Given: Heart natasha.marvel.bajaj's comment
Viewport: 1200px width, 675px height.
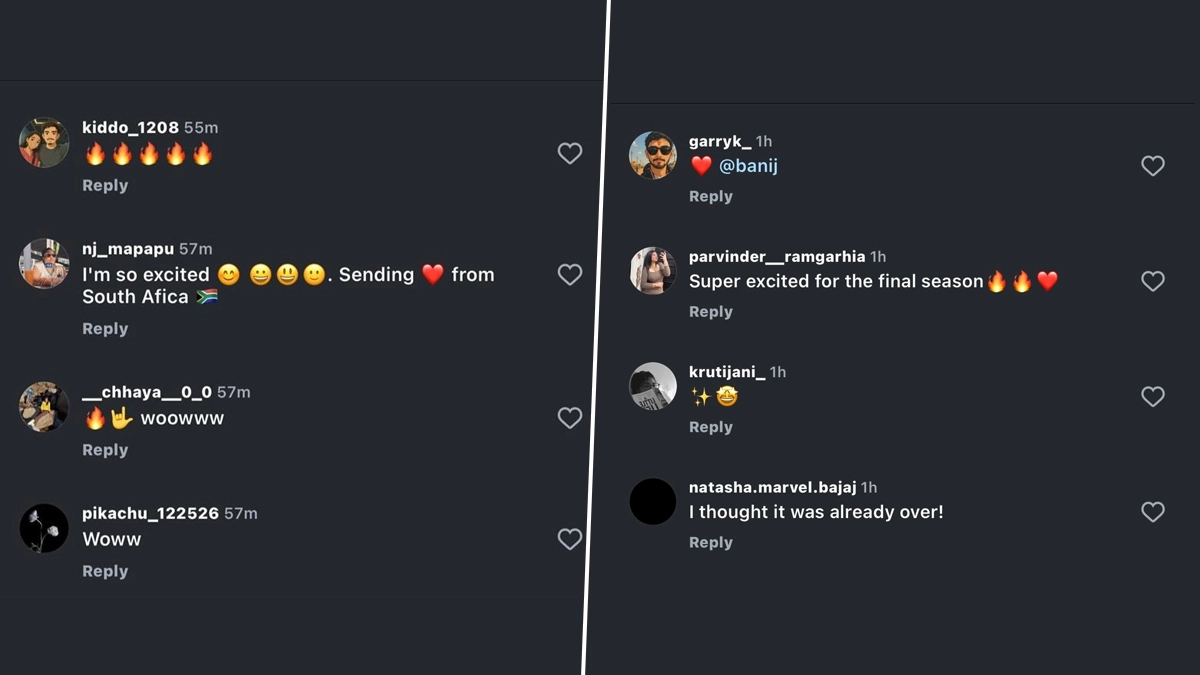Looking at the screenshot, I should tap(1152, 512).
